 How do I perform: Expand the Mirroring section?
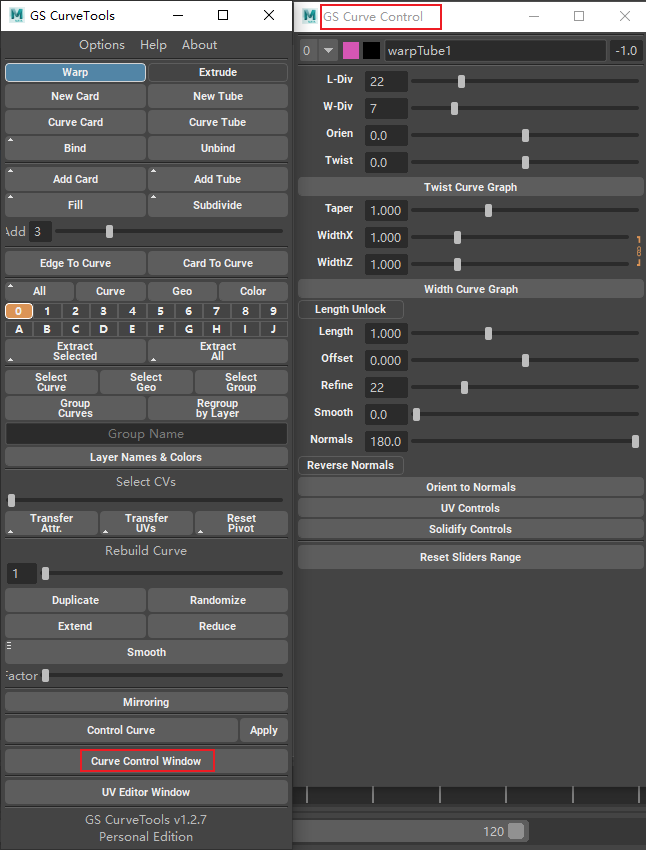pos(146,702)
